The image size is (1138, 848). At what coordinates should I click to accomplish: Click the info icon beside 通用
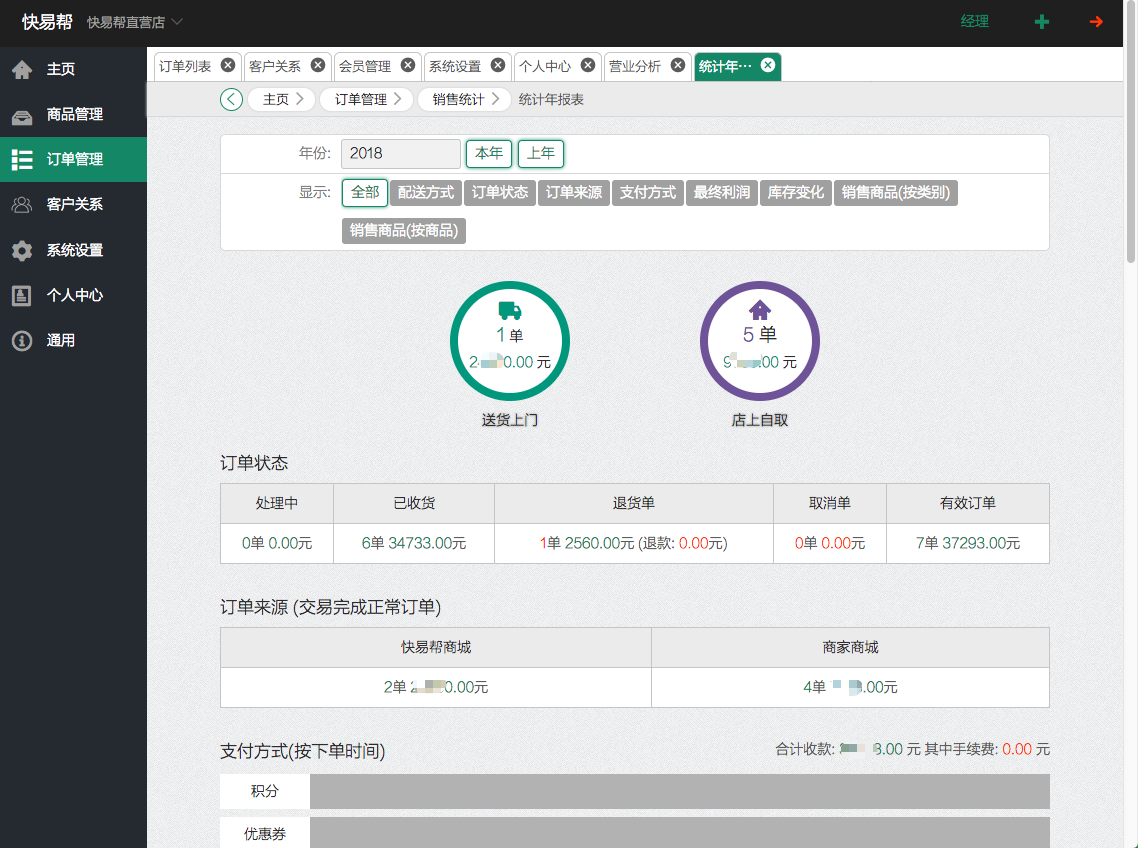tap(22, 341)
